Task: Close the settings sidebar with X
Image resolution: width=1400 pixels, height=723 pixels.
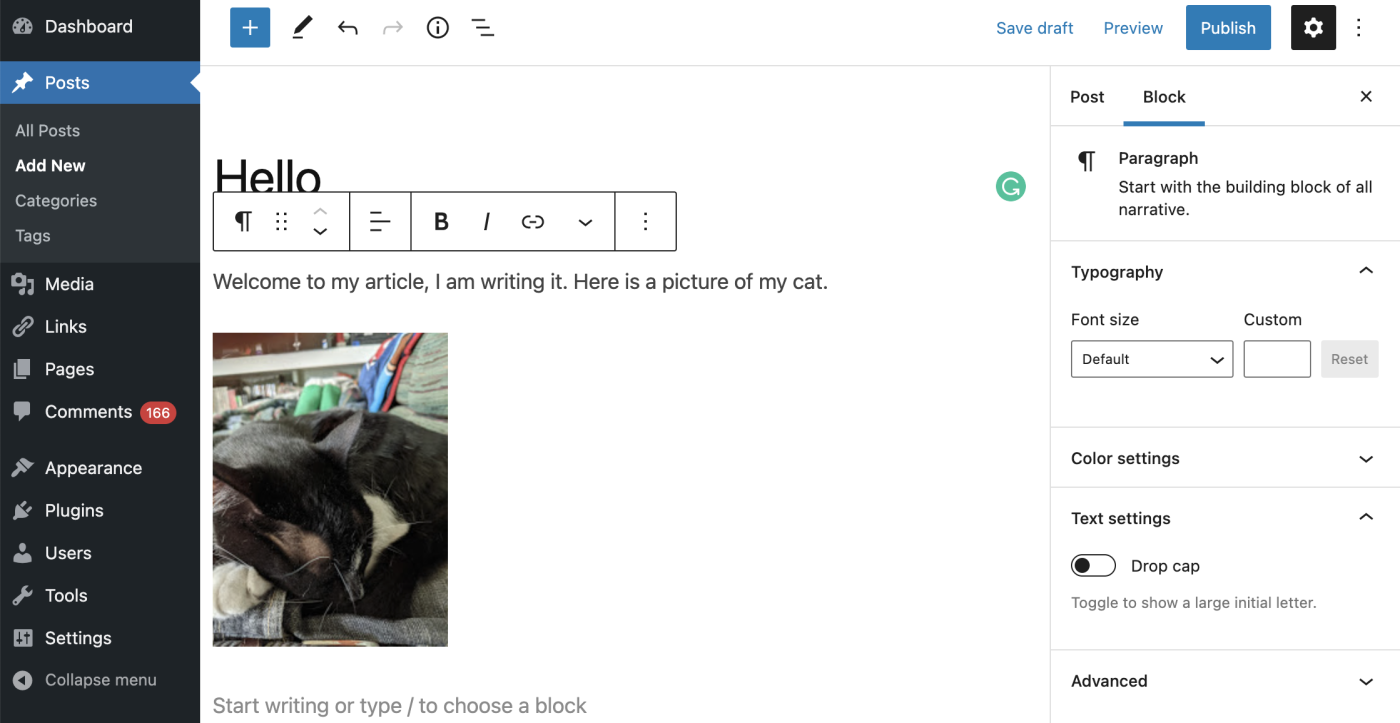Action: [x=1366, y=97]
